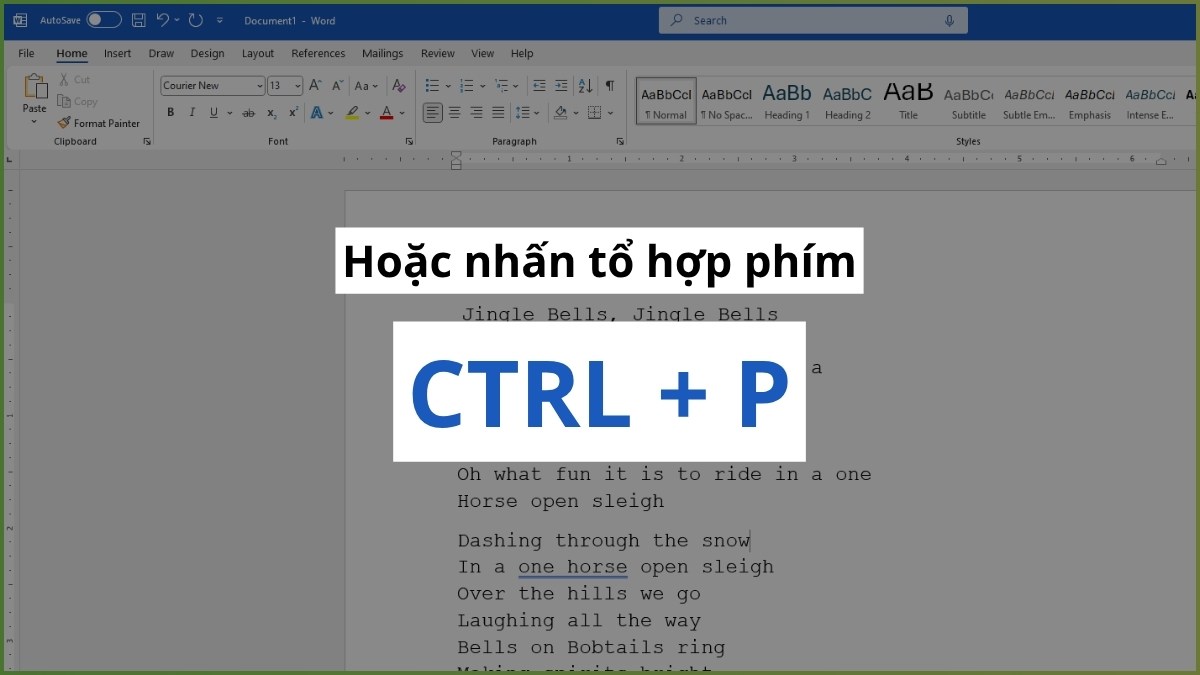The height and width of the screenshot is (675, 1200).
Task: Apply strikethrough to text
Action: (248, 112)
